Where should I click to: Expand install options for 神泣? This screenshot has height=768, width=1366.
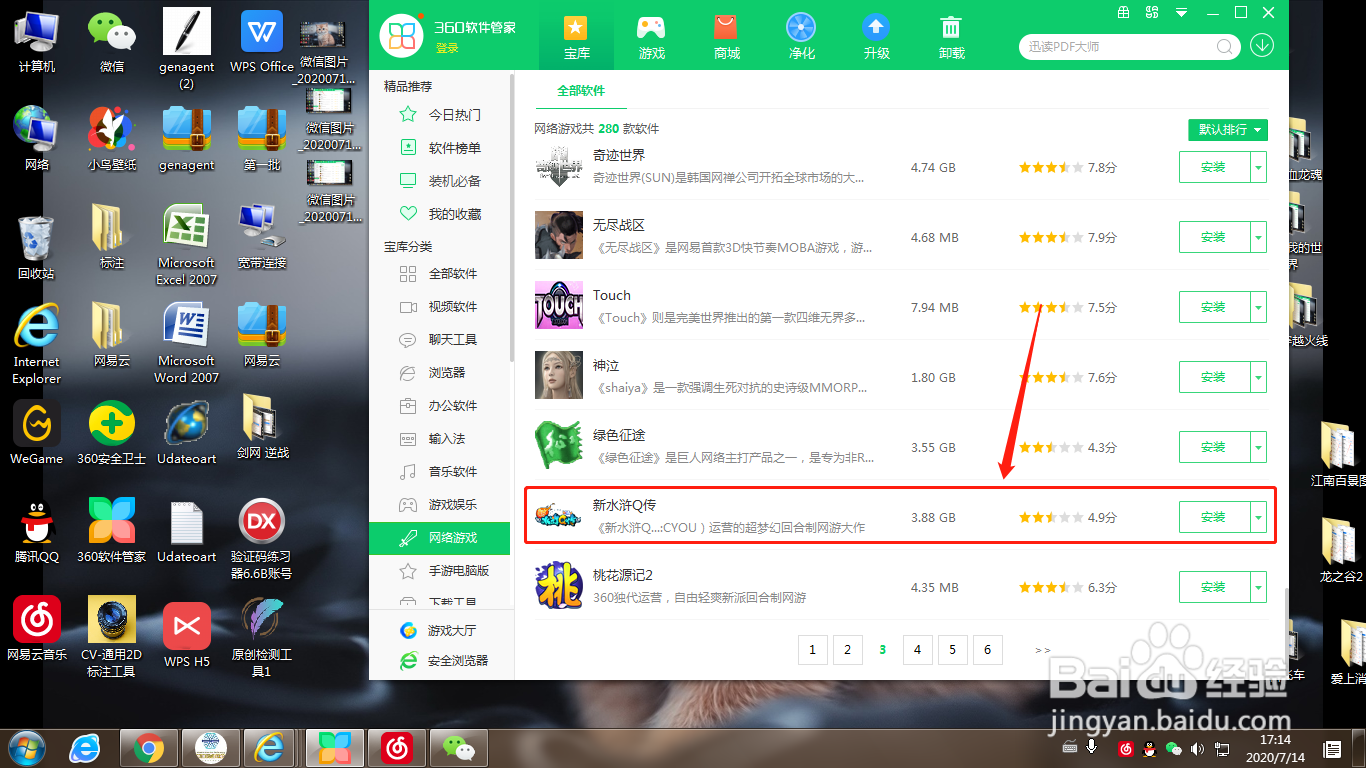(x=1259, y=377)
